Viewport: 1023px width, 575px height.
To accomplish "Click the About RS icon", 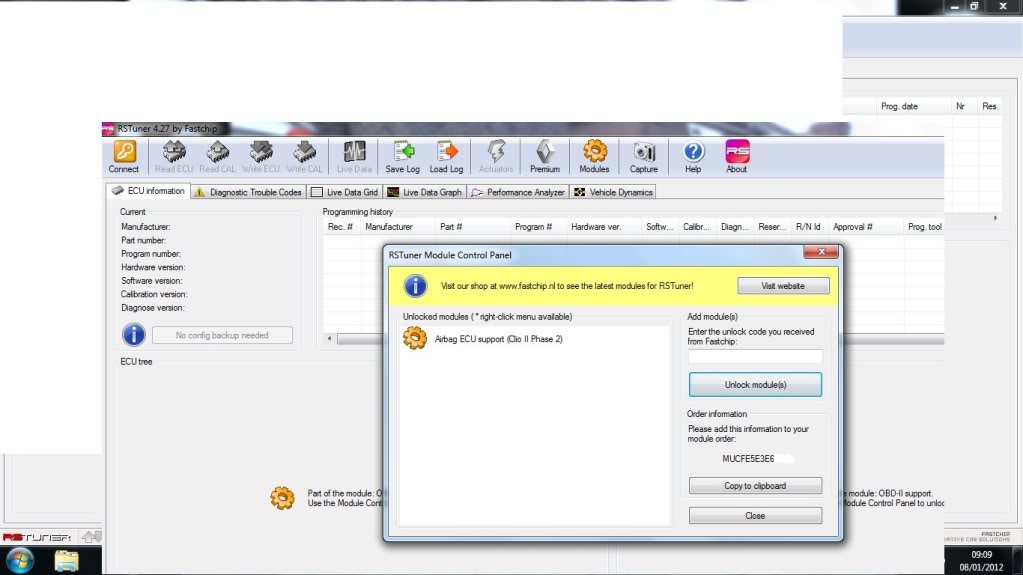I will tap(737, 153).
